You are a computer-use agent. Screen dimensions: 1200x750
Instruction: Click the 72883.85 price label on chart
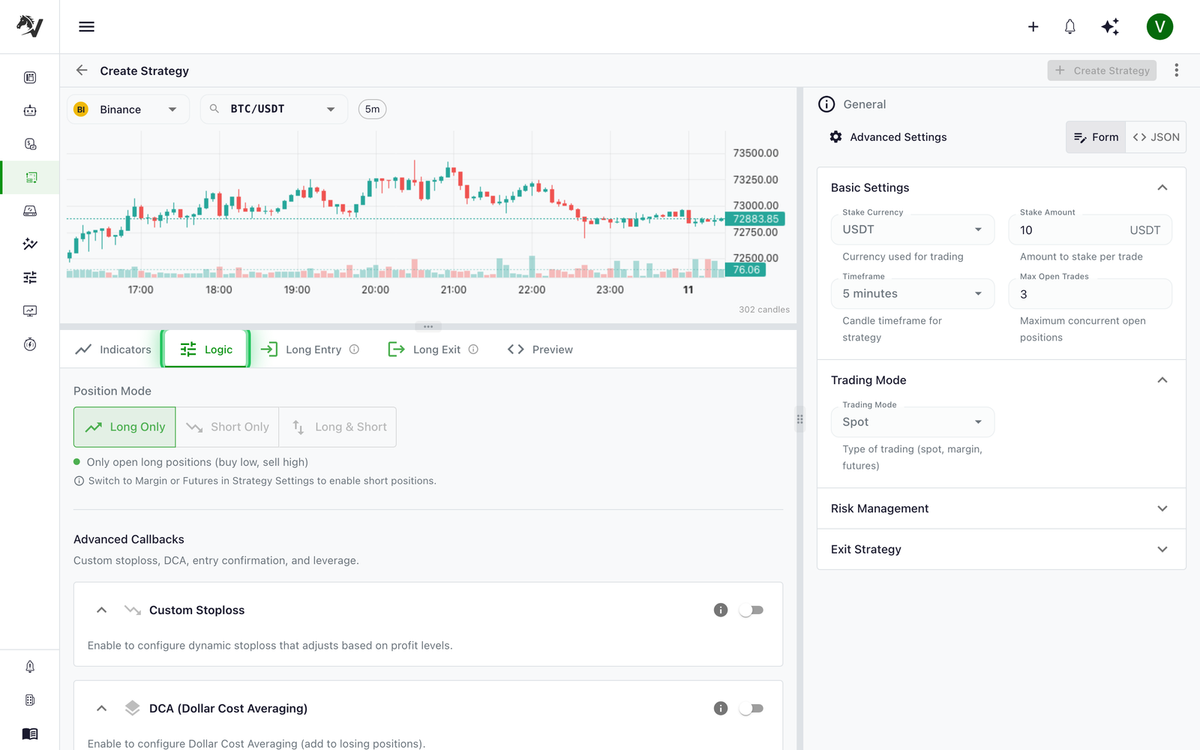[x=756, y=219]
